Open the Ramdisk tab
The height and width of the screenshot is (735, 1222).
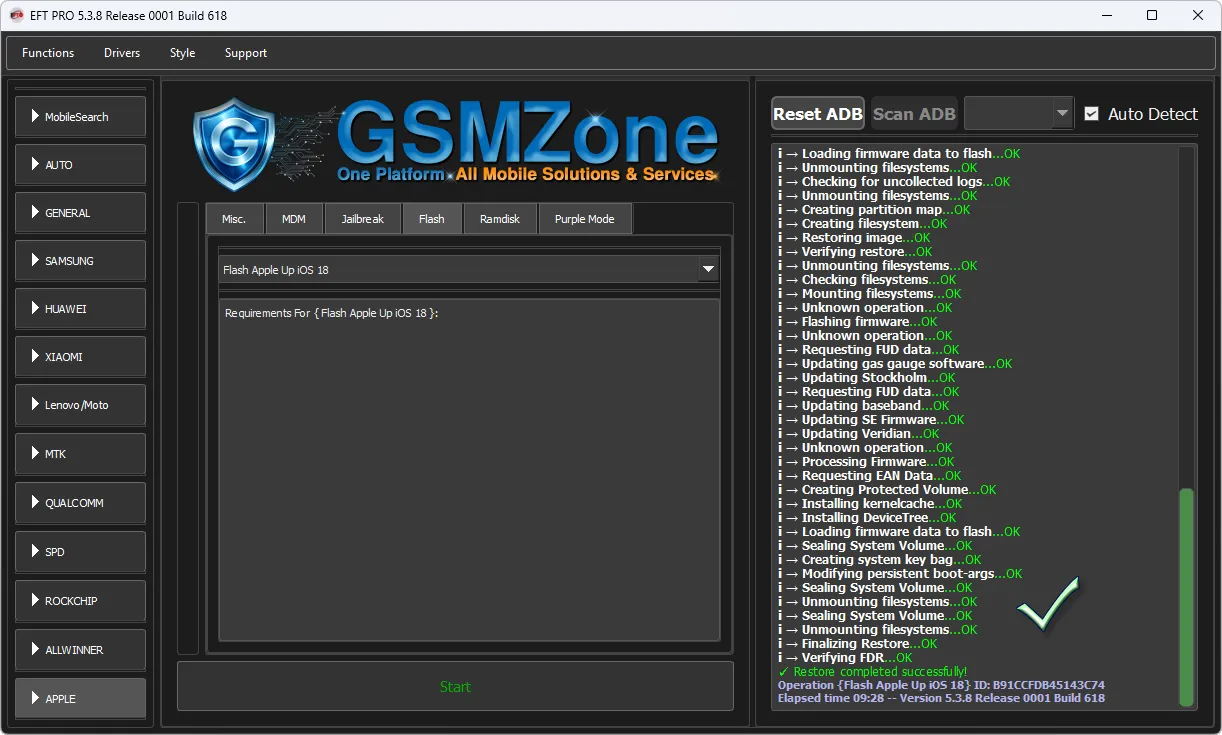[x=500, y=219]
